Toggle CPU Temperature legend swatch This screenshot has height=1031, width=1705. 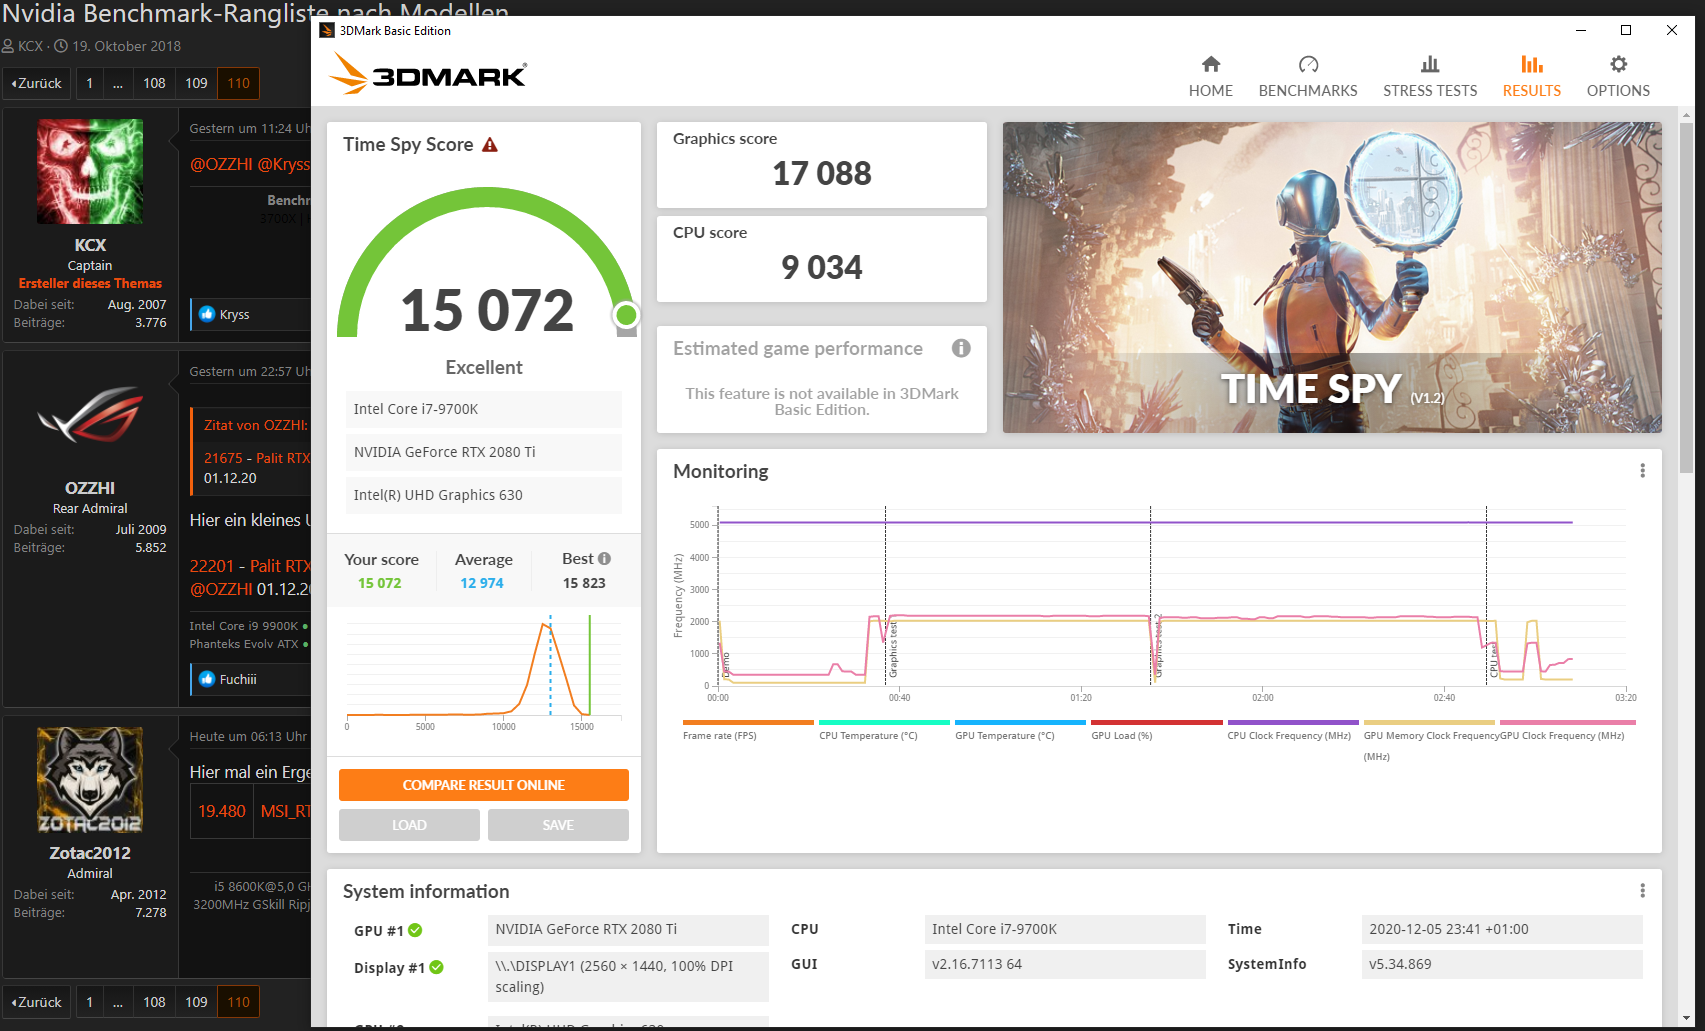(884, 722)
